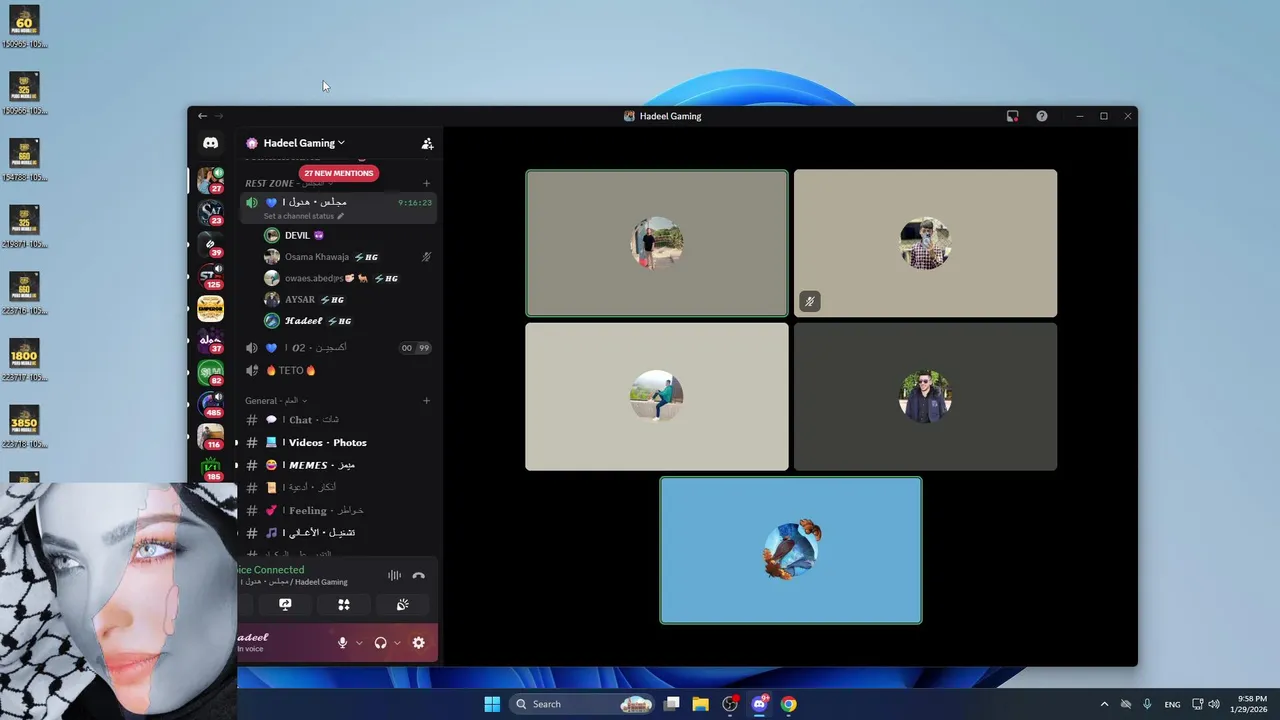Viewport: 1280px width, 720px height.
Task: Focus the green-outlined top-left video tile
Action: click(x=657, y=243)
